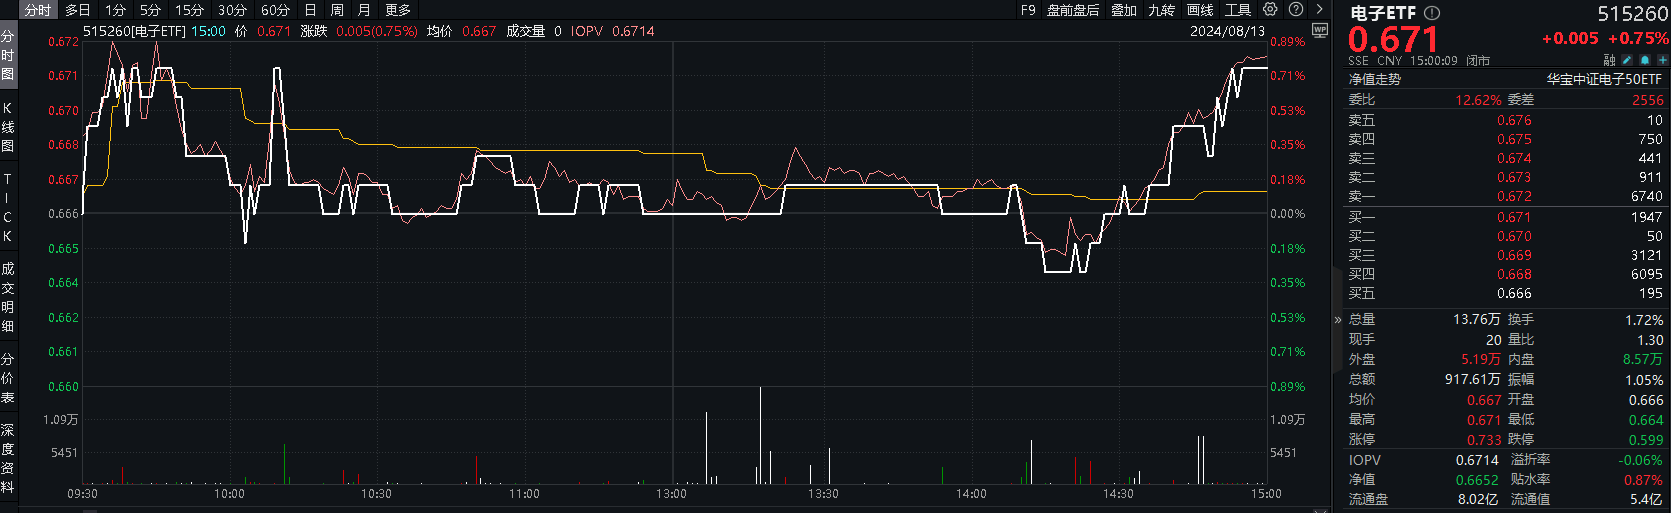Collapse the right panel with the » arrow
1671x513 pixels.
coord(1338,320)
